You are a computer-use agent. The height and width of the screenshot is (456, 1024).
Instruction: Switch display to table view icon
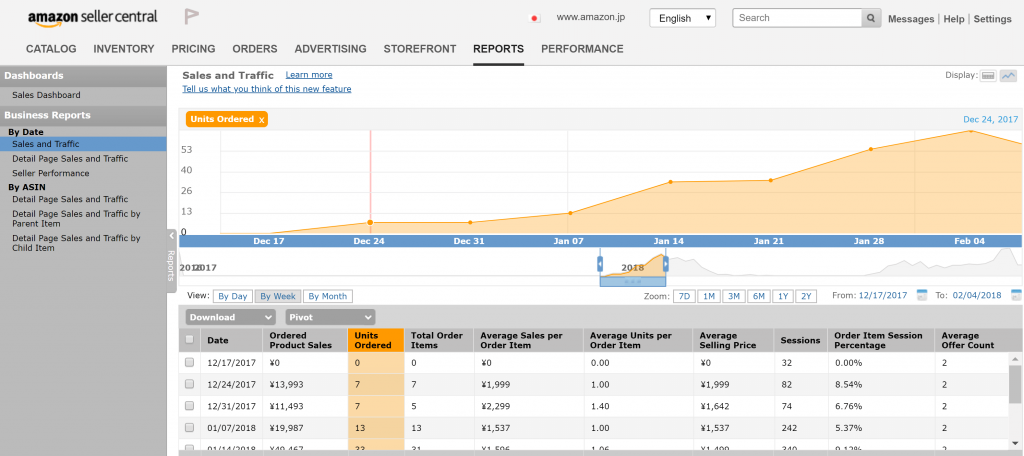pyautogui.click(x=988, y=76)
